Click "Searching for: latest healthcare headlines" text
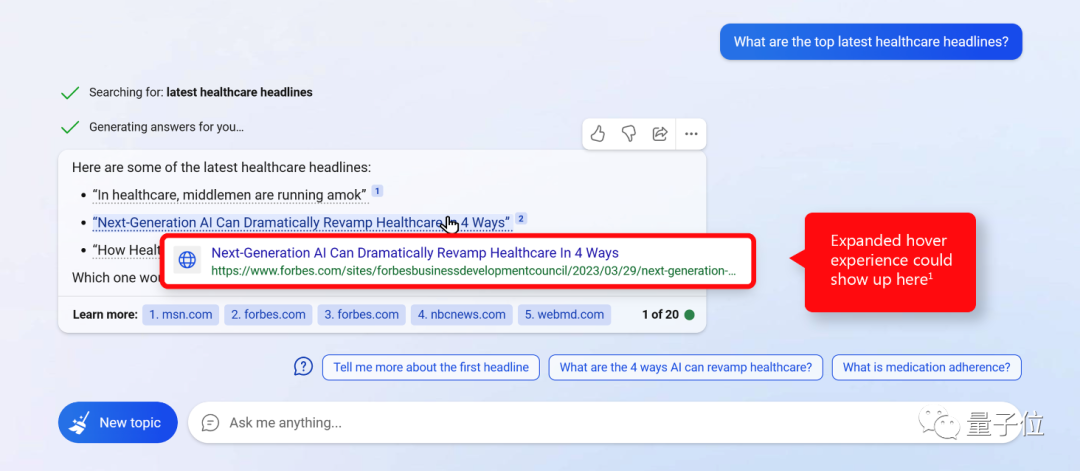The image size is (1080, 471). pos(200,92)
